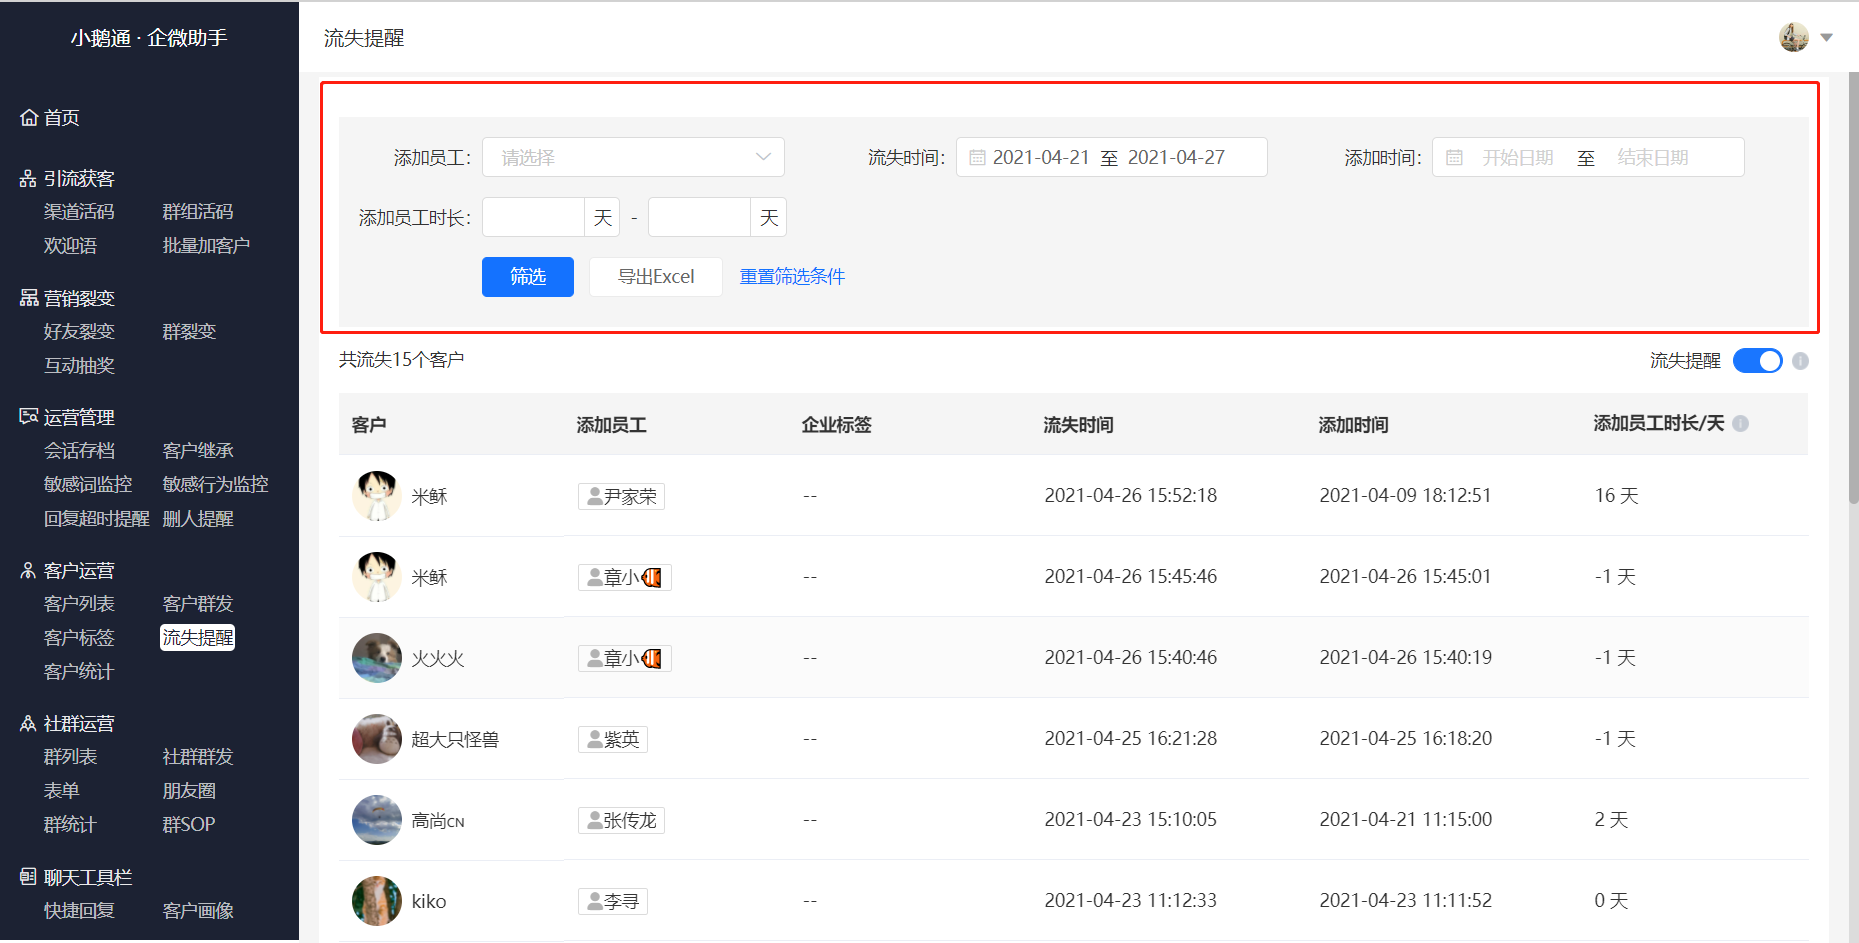Open 客户画像 in the sidebar
Image resolution: width=1859 pixels, height=943 pixels.
click(198, 911)
